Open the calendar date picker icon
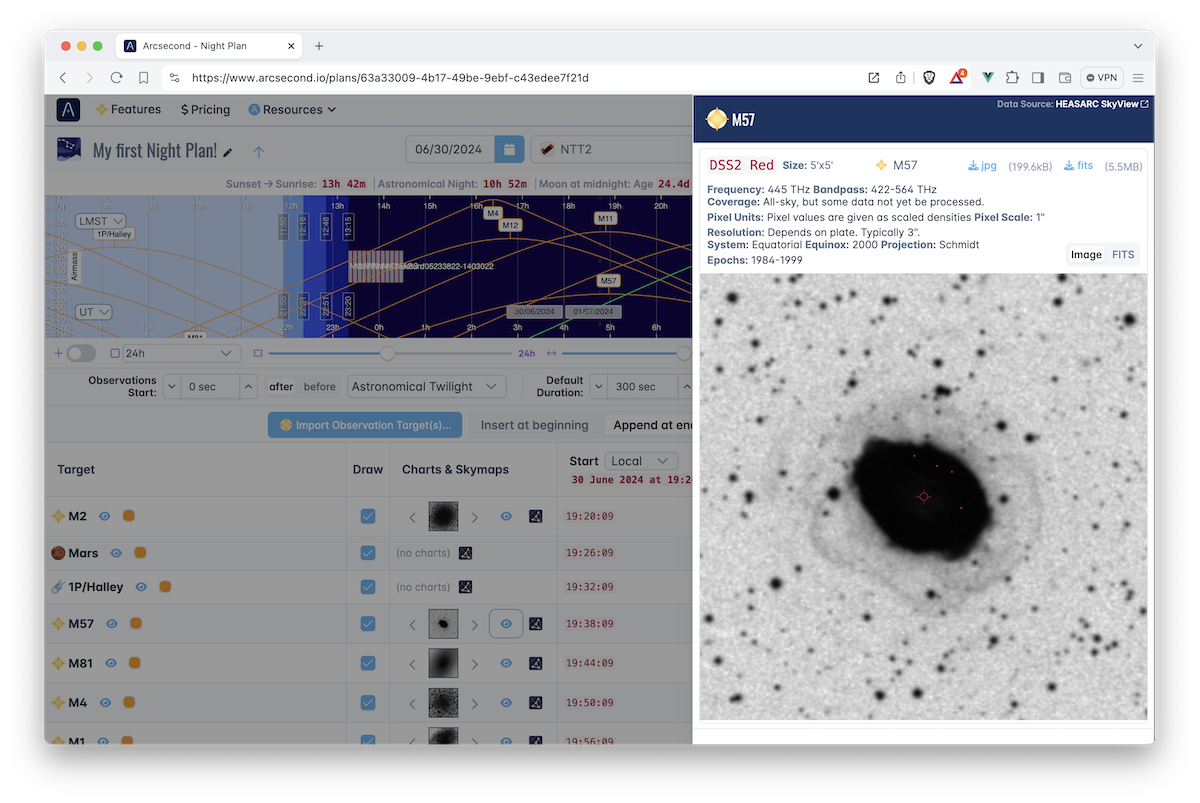This screenshot has height=803, width=1200. click(508, 150)
